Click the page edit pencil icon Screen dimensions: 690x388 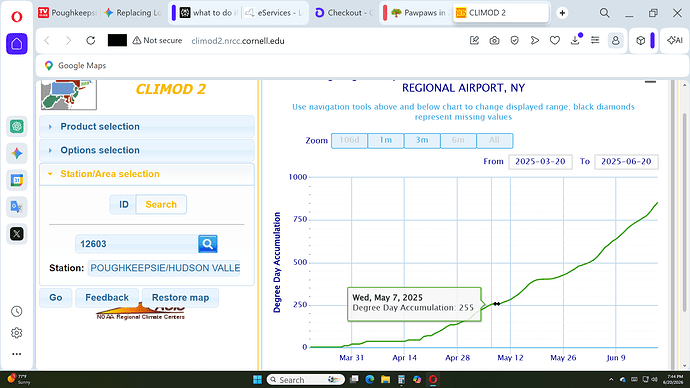tap(474, 40)
